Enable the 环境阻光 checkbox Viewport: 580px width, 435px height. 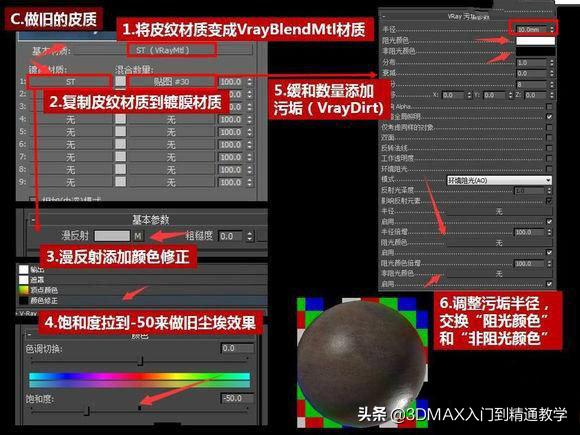point(549,169)
